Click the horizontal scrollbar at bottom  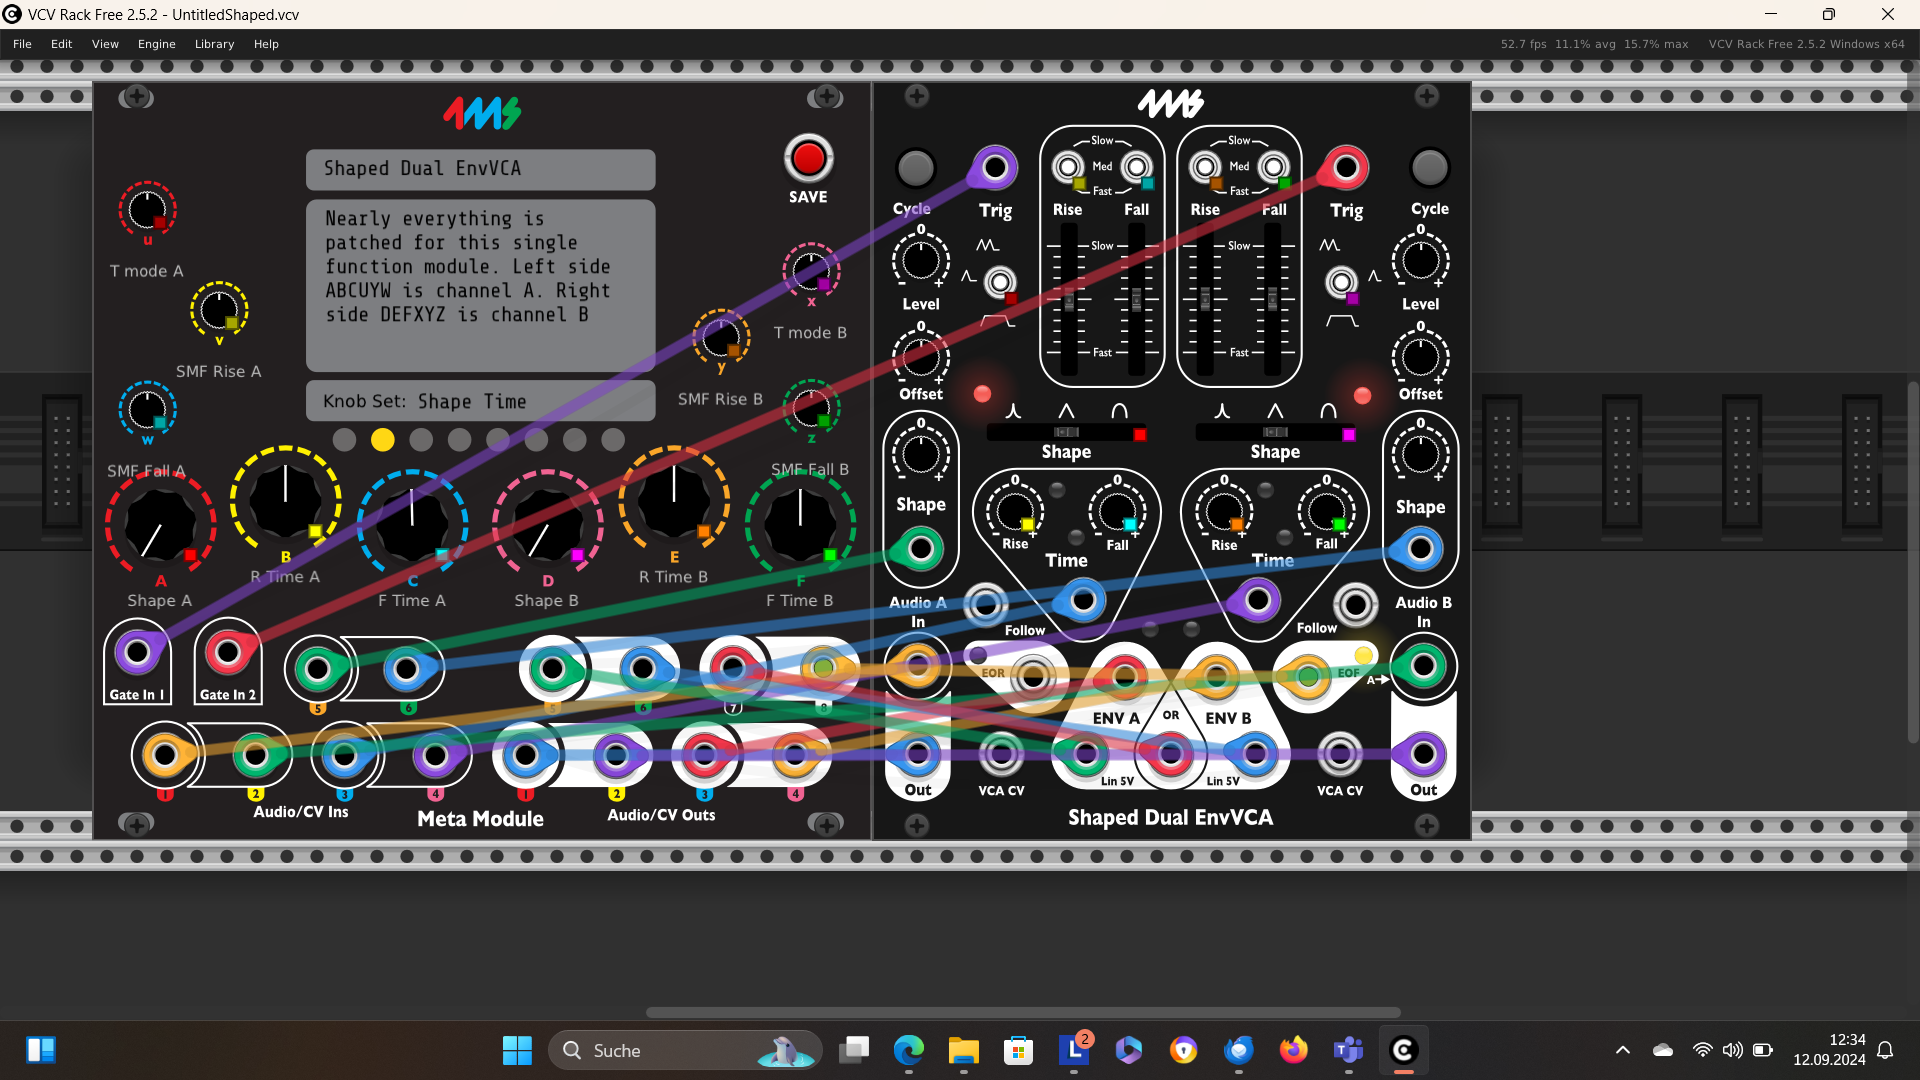(1023, 1012)
